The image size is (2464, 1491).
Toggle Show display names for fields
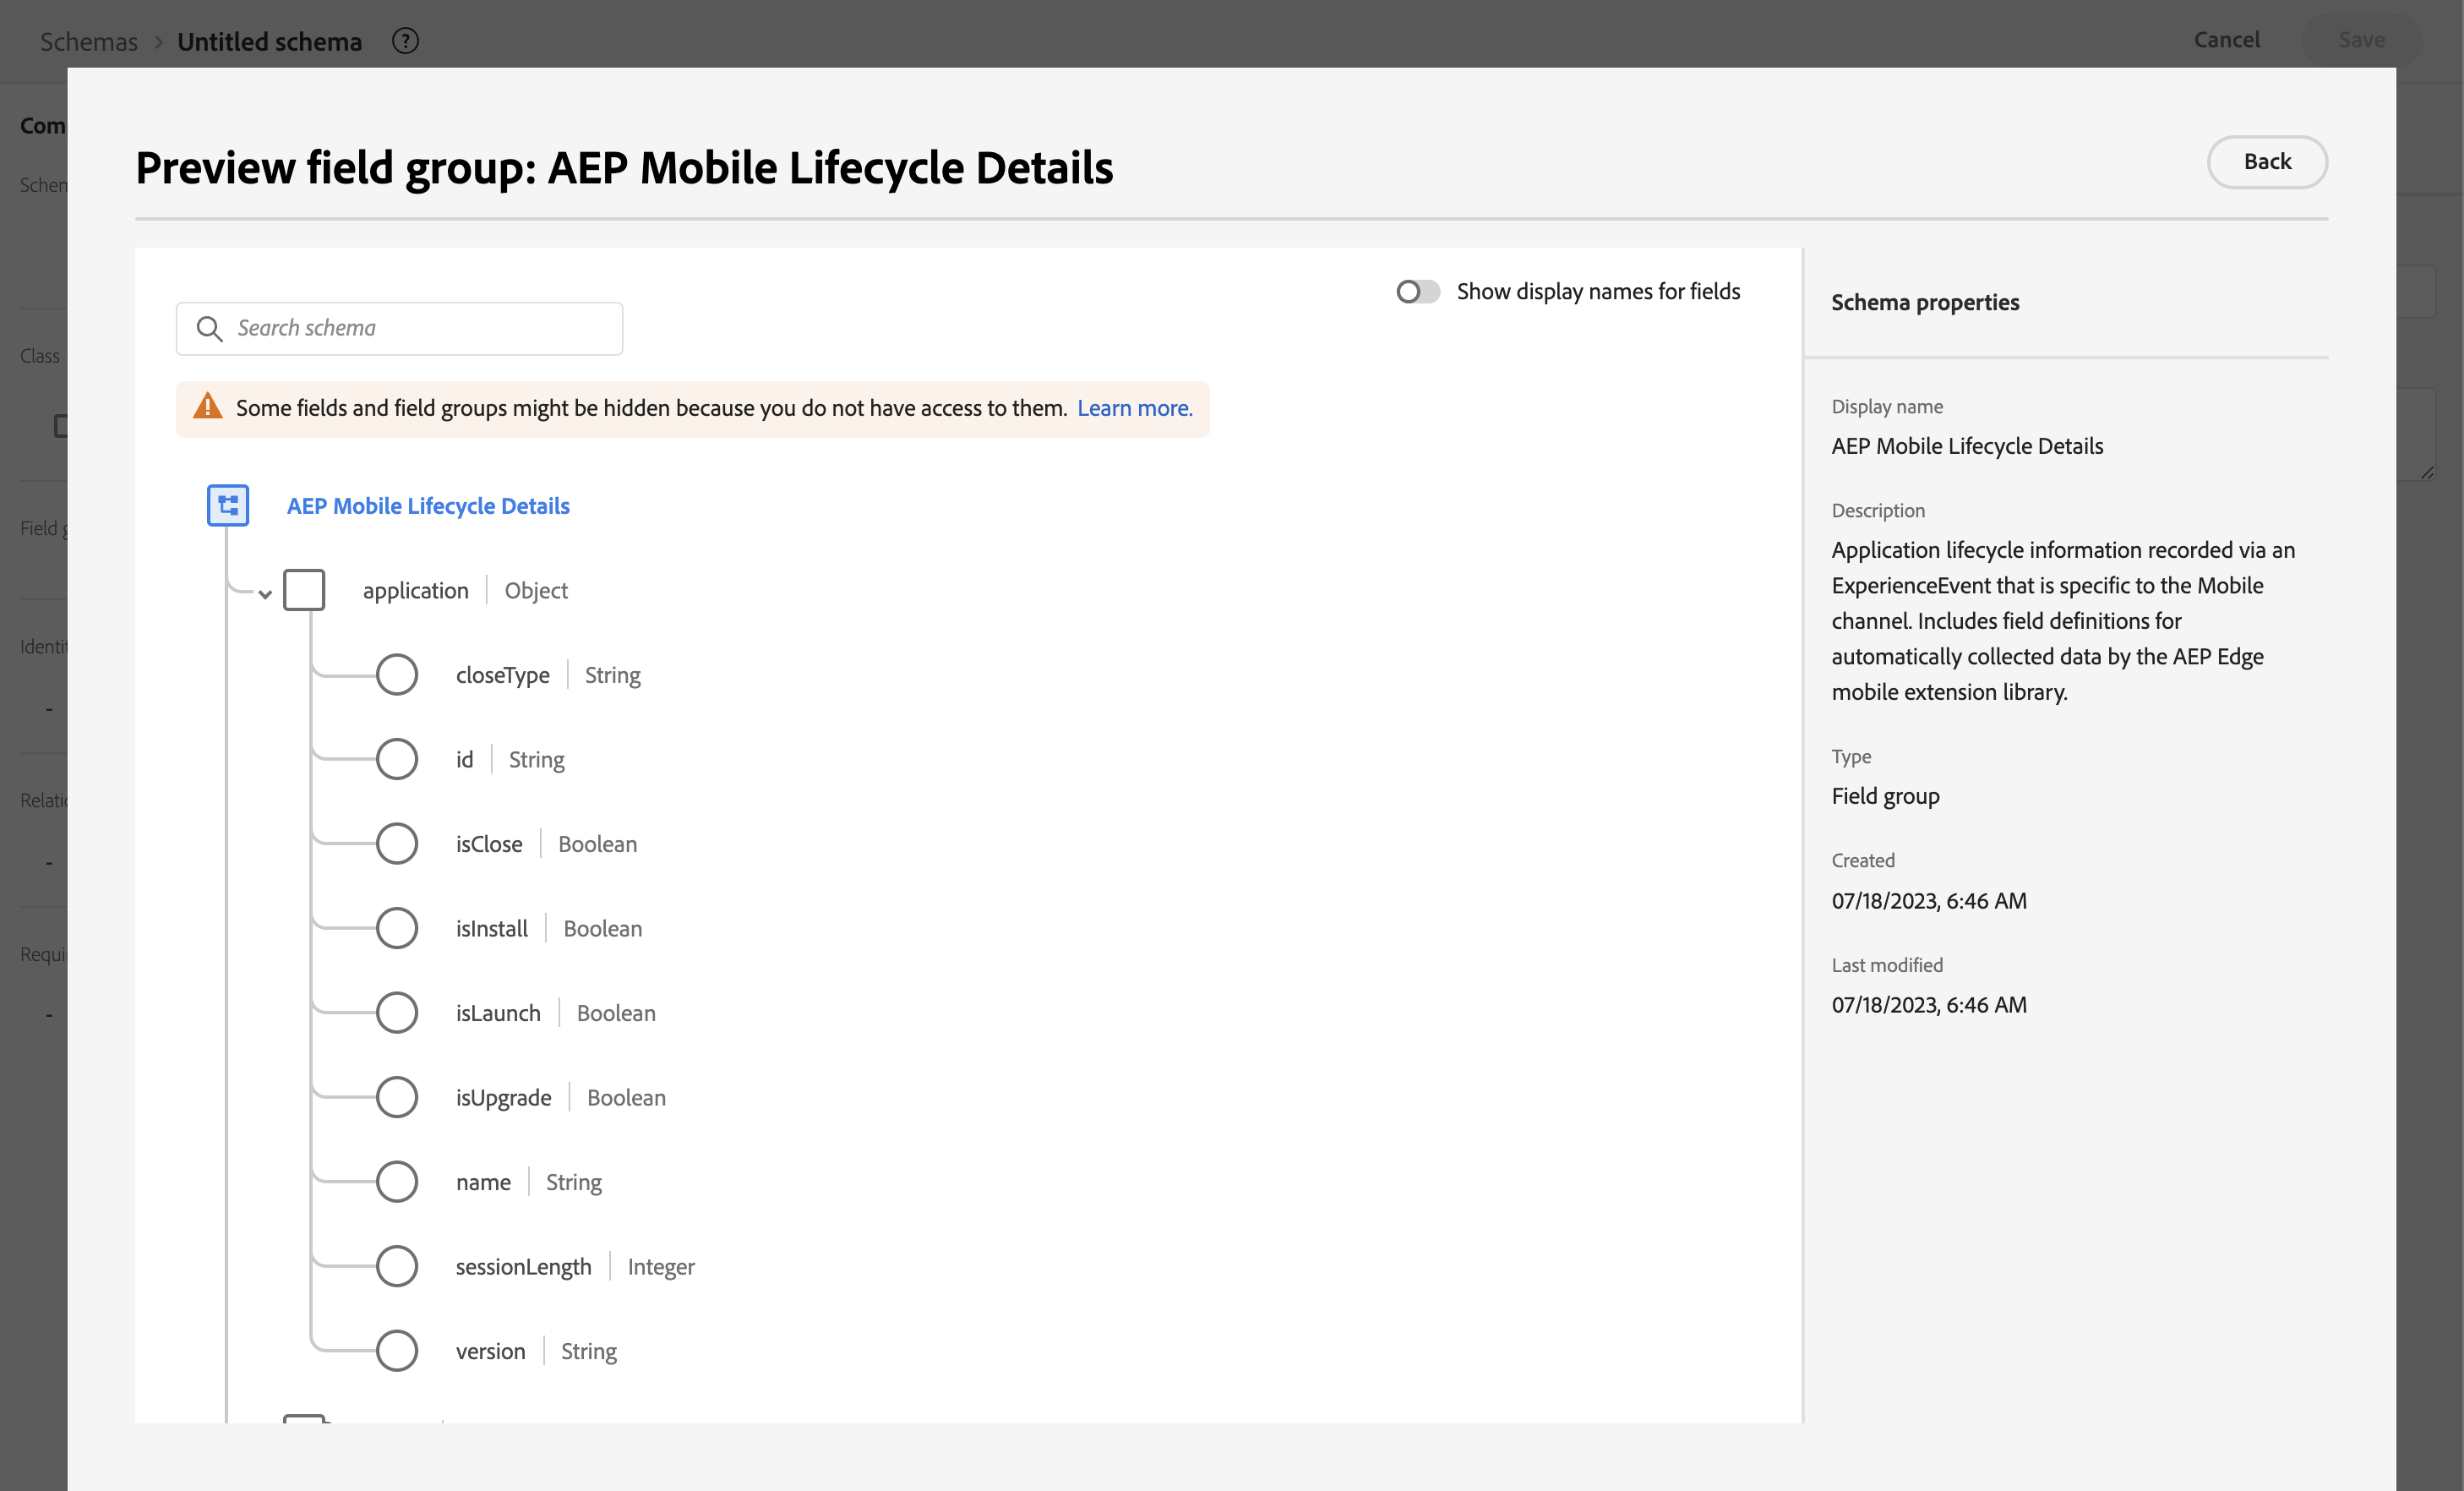coord(1417,291)
